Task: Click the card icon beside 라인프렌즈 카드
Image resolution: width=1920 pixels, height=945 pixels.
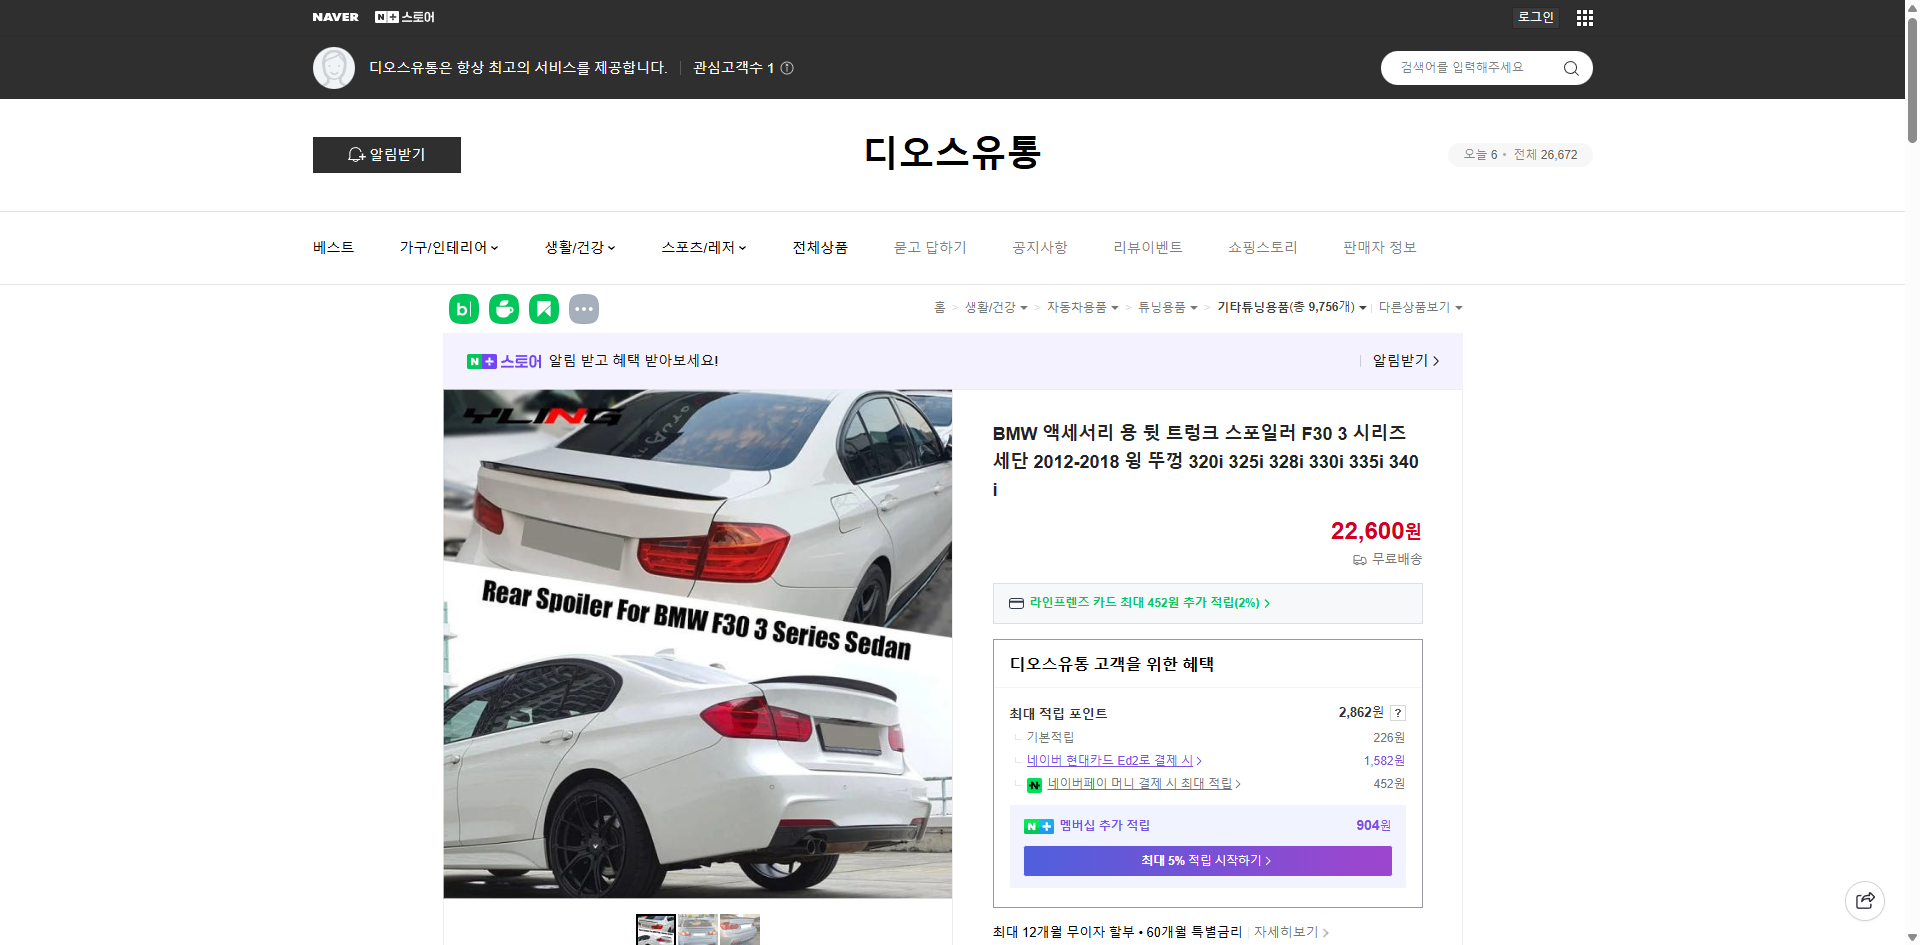Action: point(1015,603)
